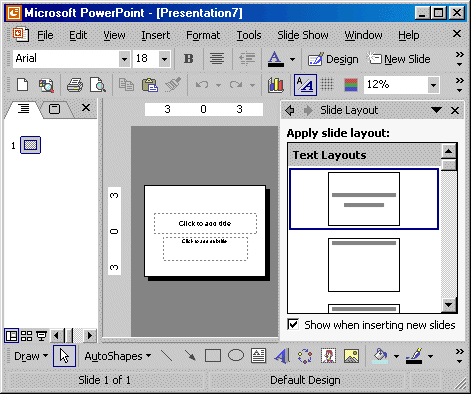The height and width of the screenshot is (394, 471).
Task: Select the Arrow drawing tool
Action: pyautogui.click(x=190, y=356)
